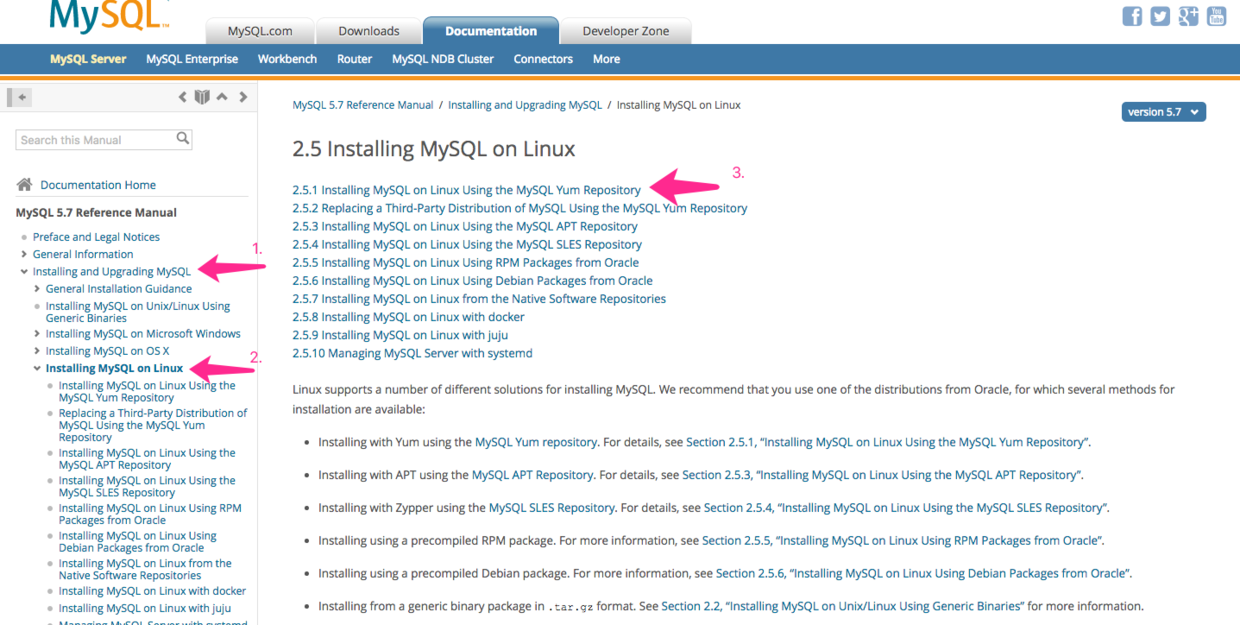
Task: Open section 2.5.7 Native Software Repositories
Action: (x=479, y=298)
